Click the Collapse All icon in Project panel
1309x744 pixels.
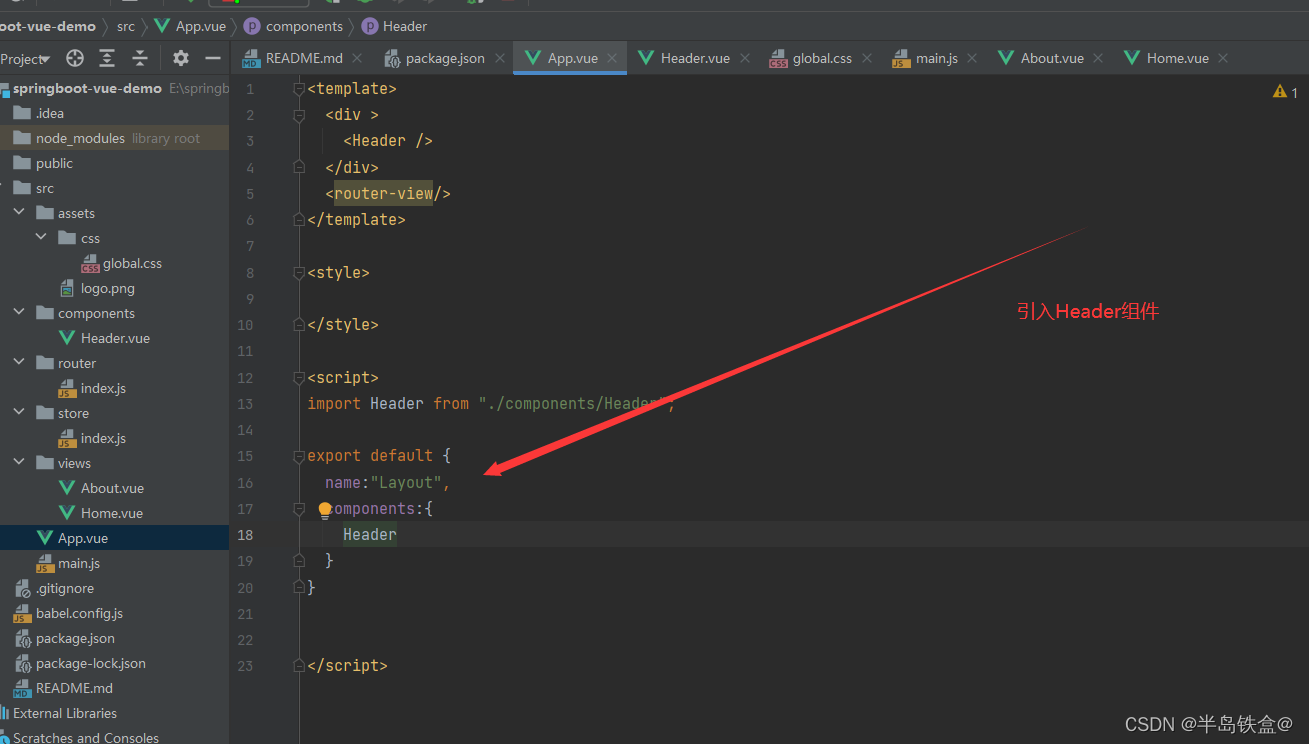click(140, 58)
